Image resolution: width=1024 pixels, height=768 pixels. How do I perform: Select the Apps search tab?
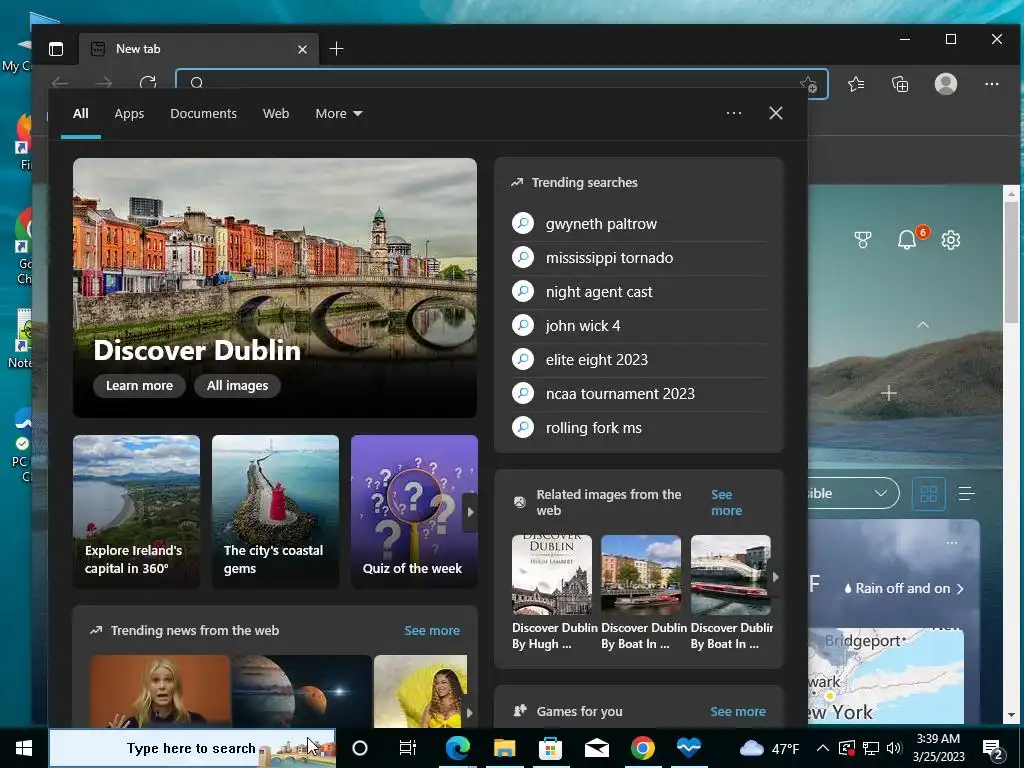(x=129, y=114)
